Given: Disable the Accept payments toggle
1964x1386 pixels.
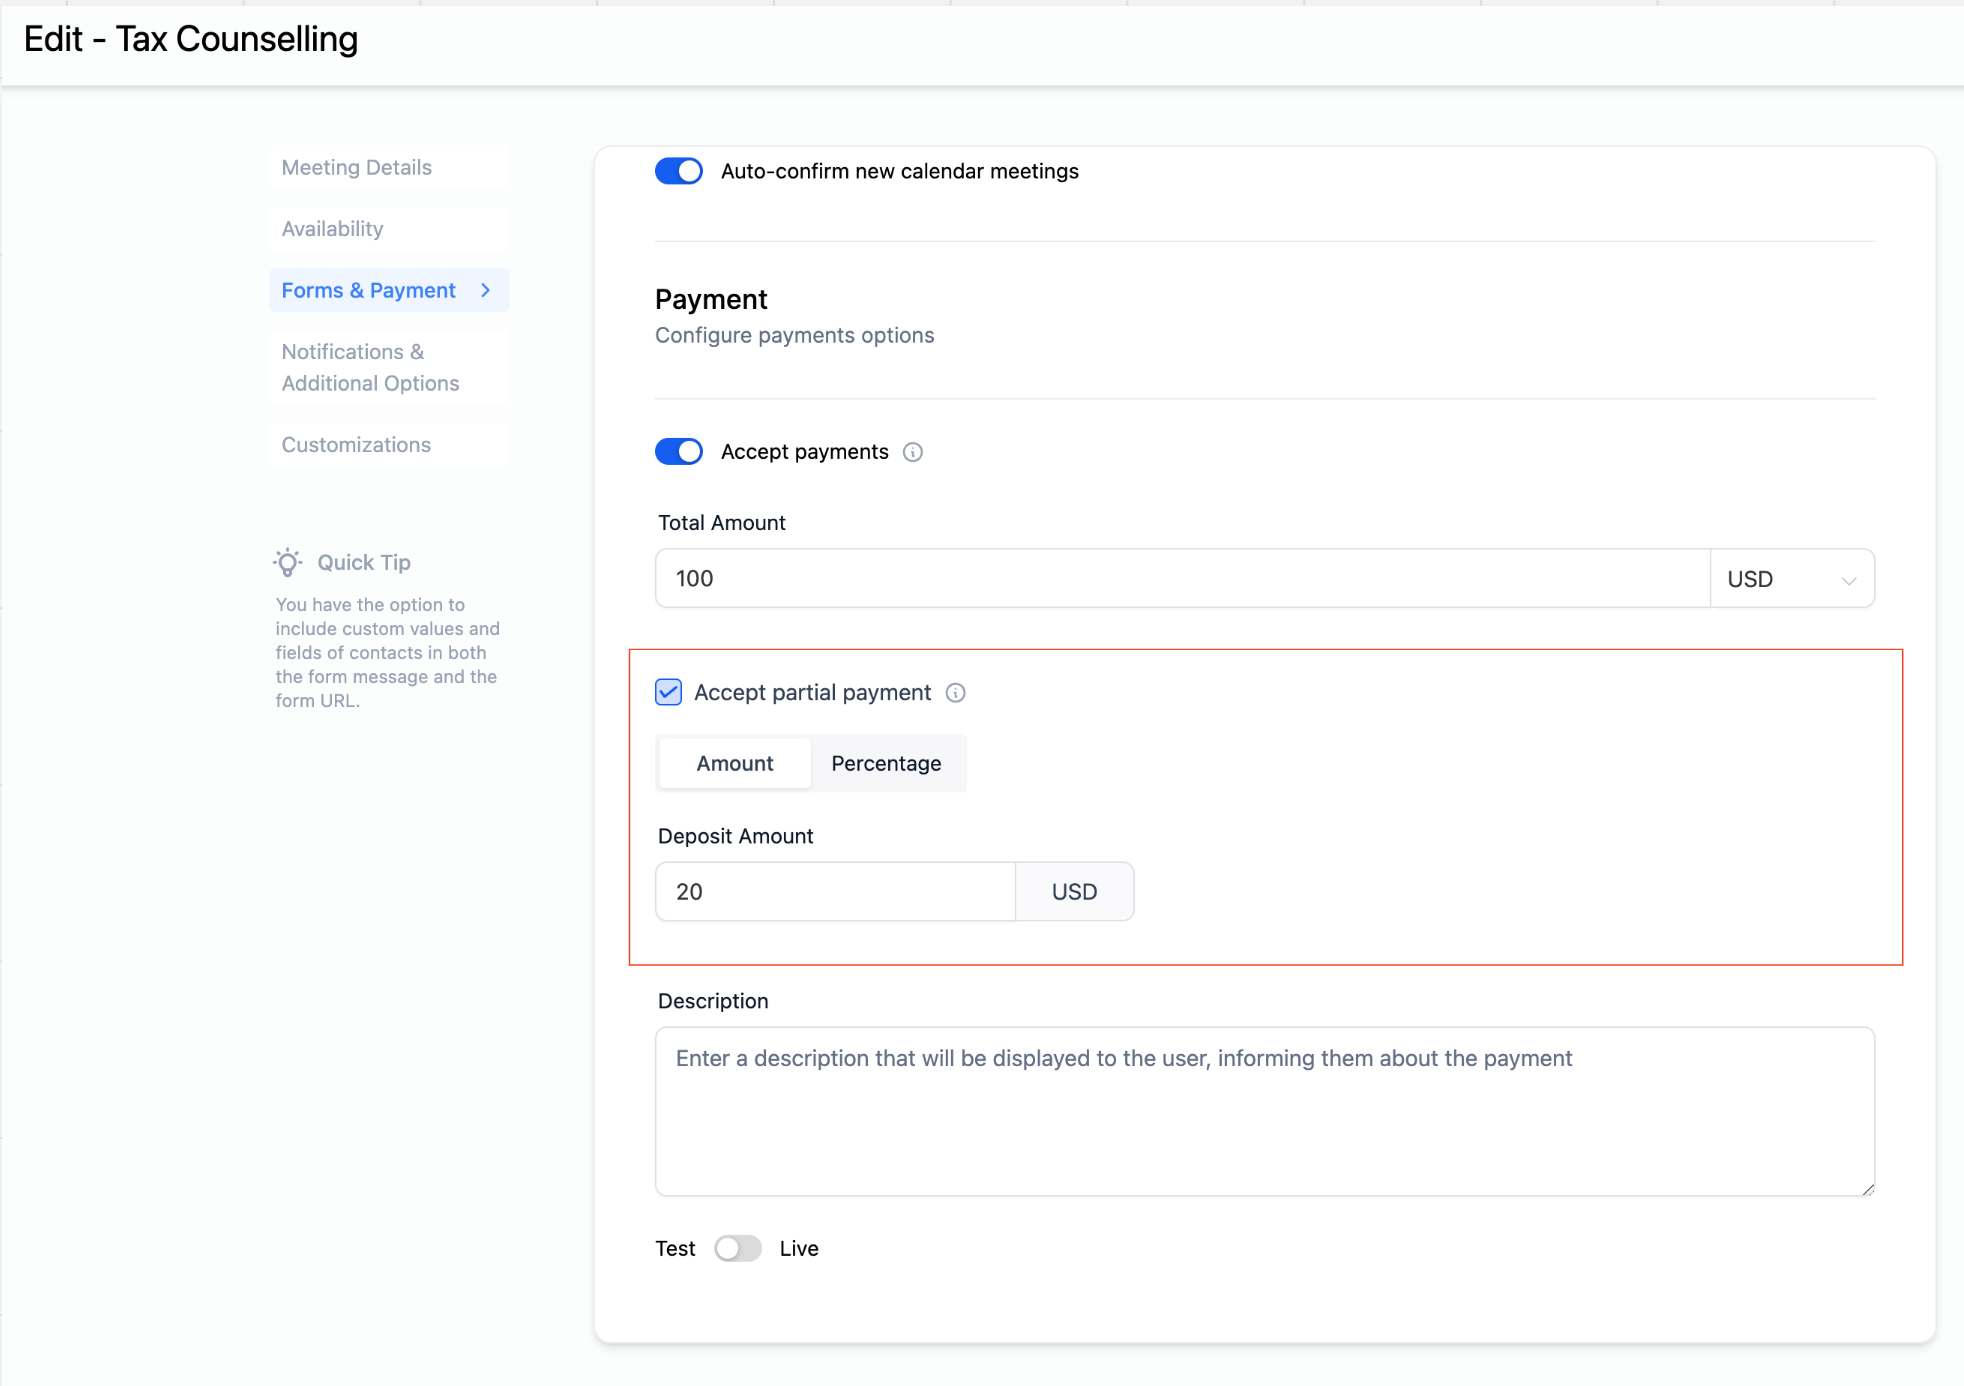Looking at the screenshot, I should [679, 452].
